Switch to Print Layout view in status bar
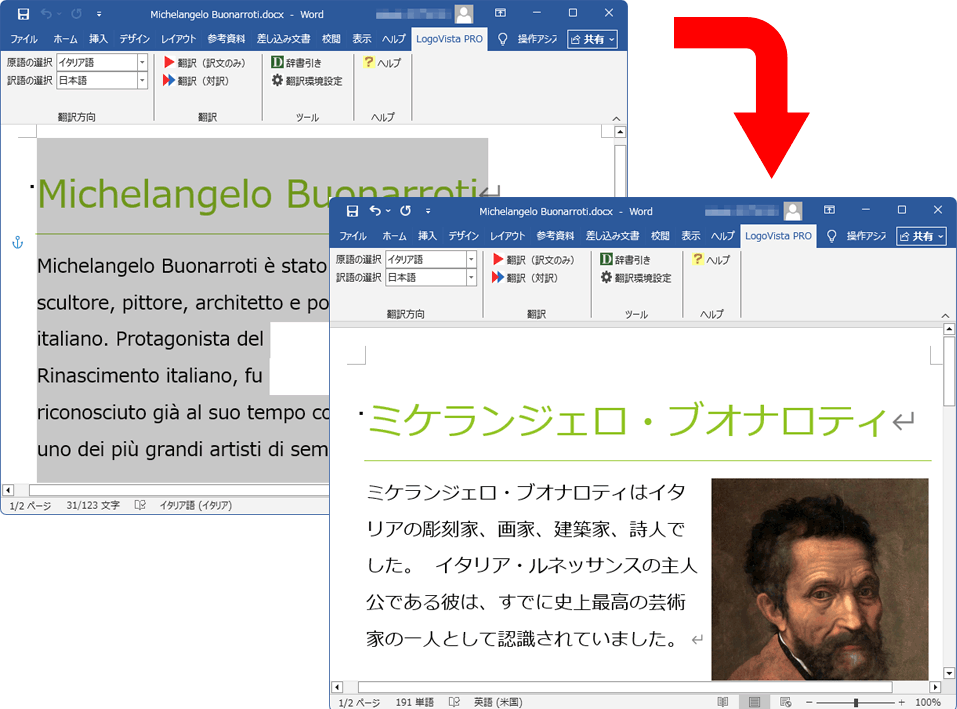The width and height of the screenshot is (957, 709). (x=754, y=702)
